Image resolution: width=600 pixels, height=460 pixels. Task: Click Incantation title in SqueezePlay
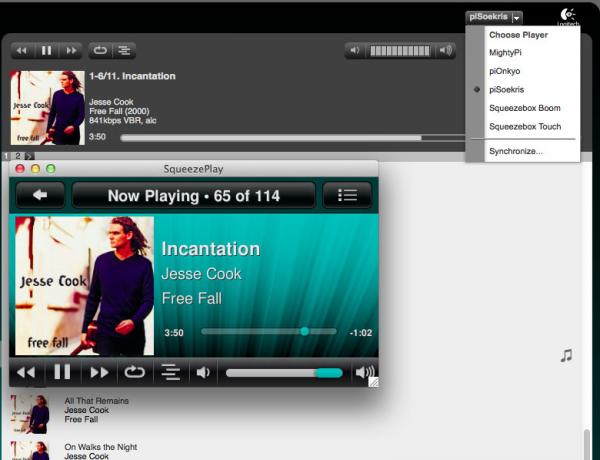point(211,249)
